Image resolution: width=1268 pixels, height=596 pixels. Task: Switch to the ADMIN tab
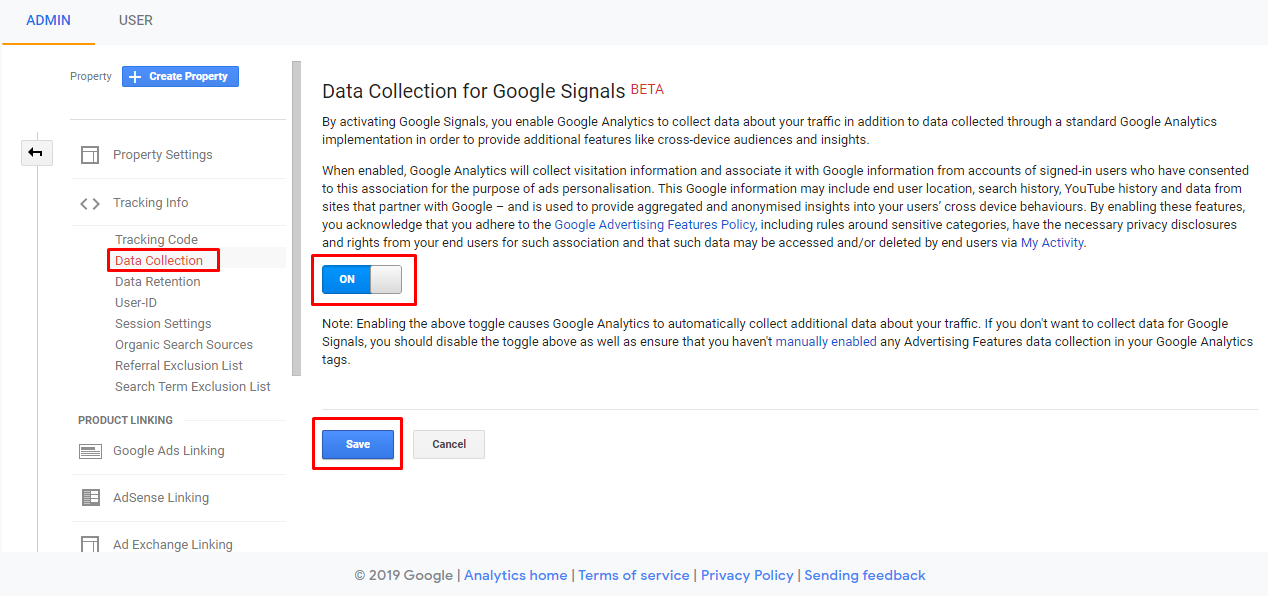(48, 20)
